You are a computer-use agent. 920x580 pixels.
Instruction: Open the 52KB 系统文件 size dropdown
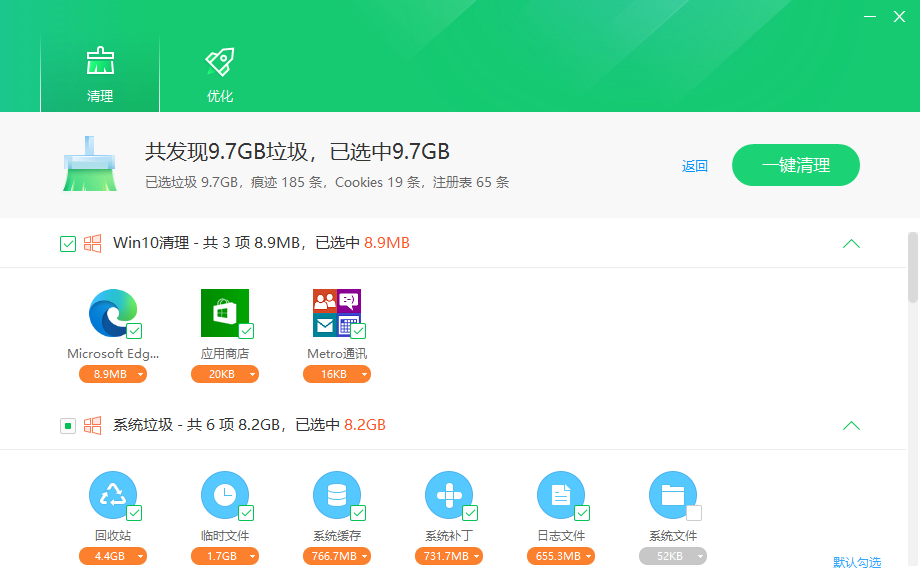[673, 556]
